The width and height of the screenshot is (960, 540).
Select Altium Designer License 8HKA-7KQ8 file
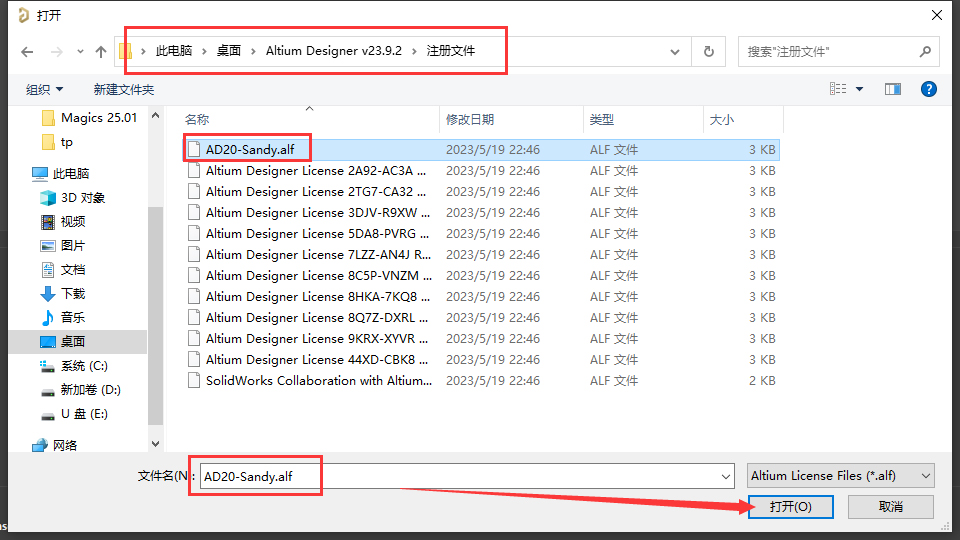click(x=482, y=296)
